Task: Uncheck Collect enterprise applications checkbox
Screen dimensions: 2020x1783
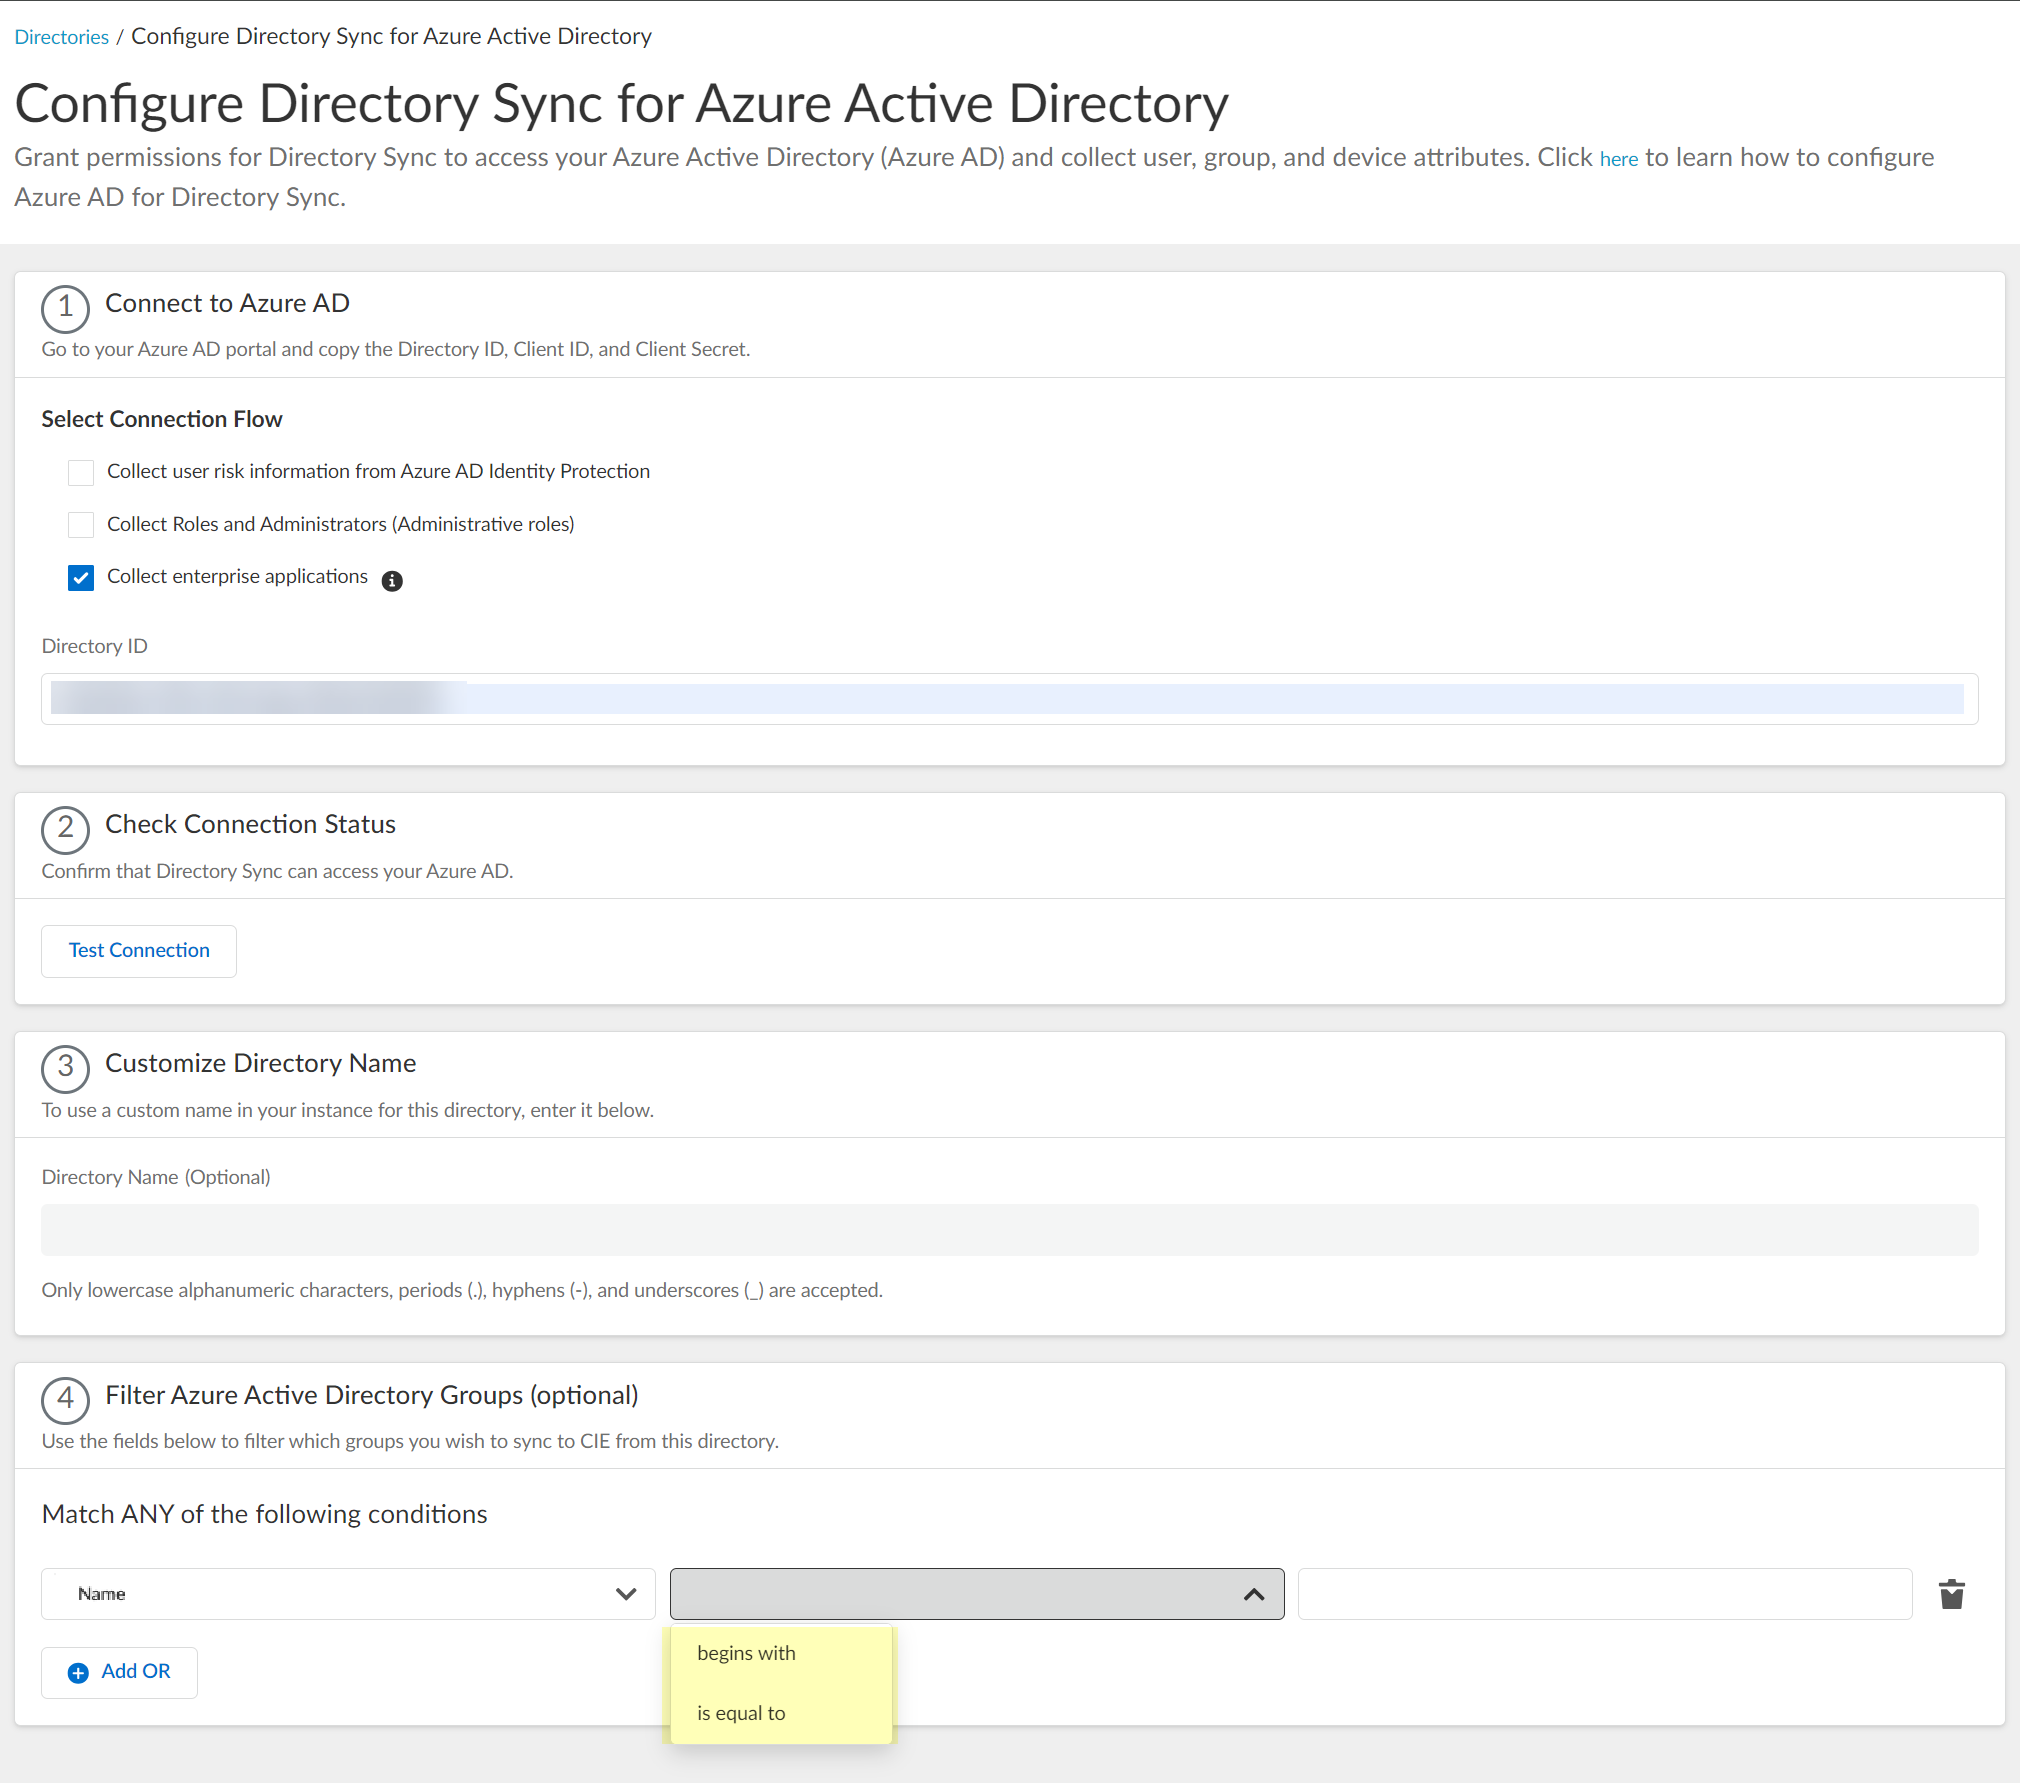Action: click(x=81, y=578)
